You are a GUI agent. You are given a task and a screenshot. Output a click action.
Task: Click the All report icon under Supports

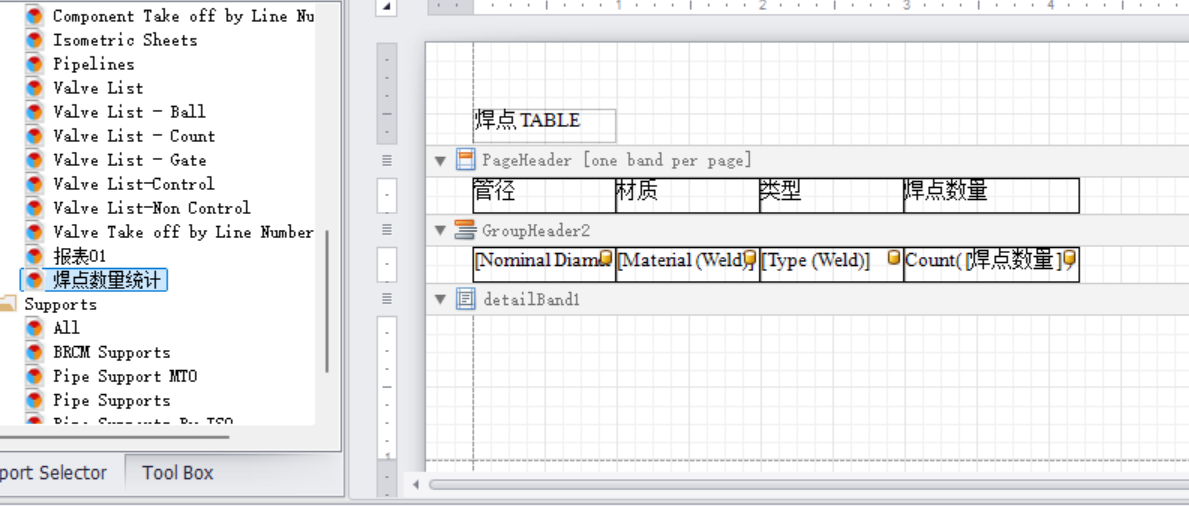point(34,328)
